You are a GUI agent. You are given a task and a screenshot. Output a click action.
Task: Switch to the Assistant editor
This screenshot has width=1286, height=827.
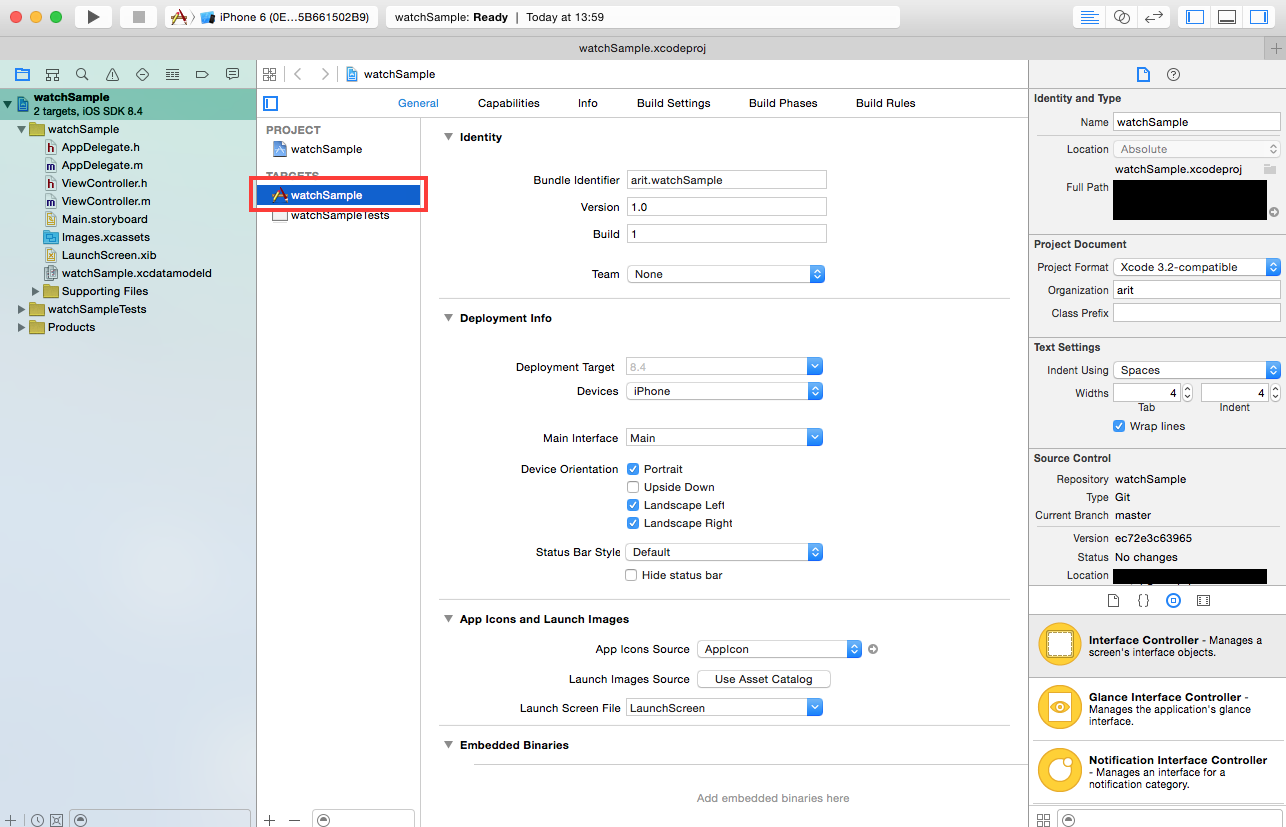click(1121, 17)
